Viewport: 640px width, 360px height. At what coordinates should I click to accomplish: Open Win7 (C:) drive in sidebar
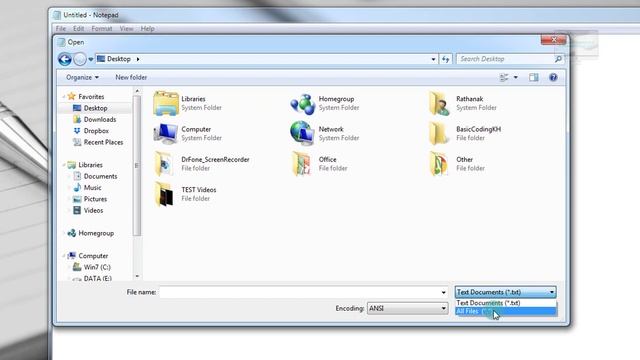coord(91,267)
